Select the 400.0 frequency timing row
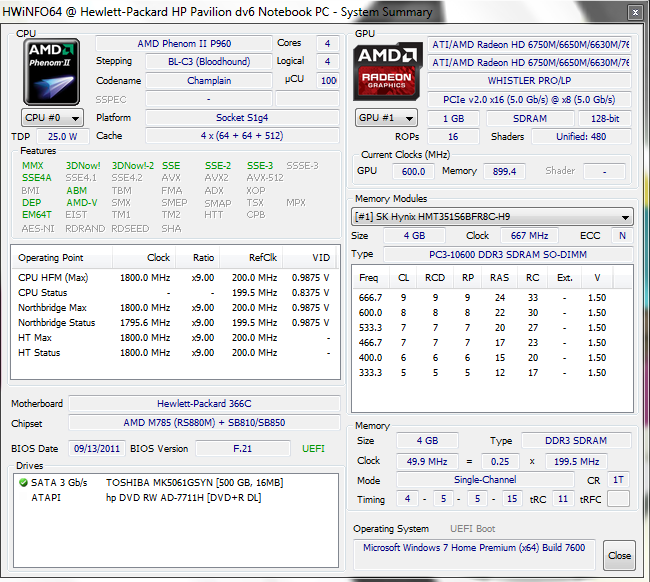This screenshot has width=650, height=582. [492, 357]
